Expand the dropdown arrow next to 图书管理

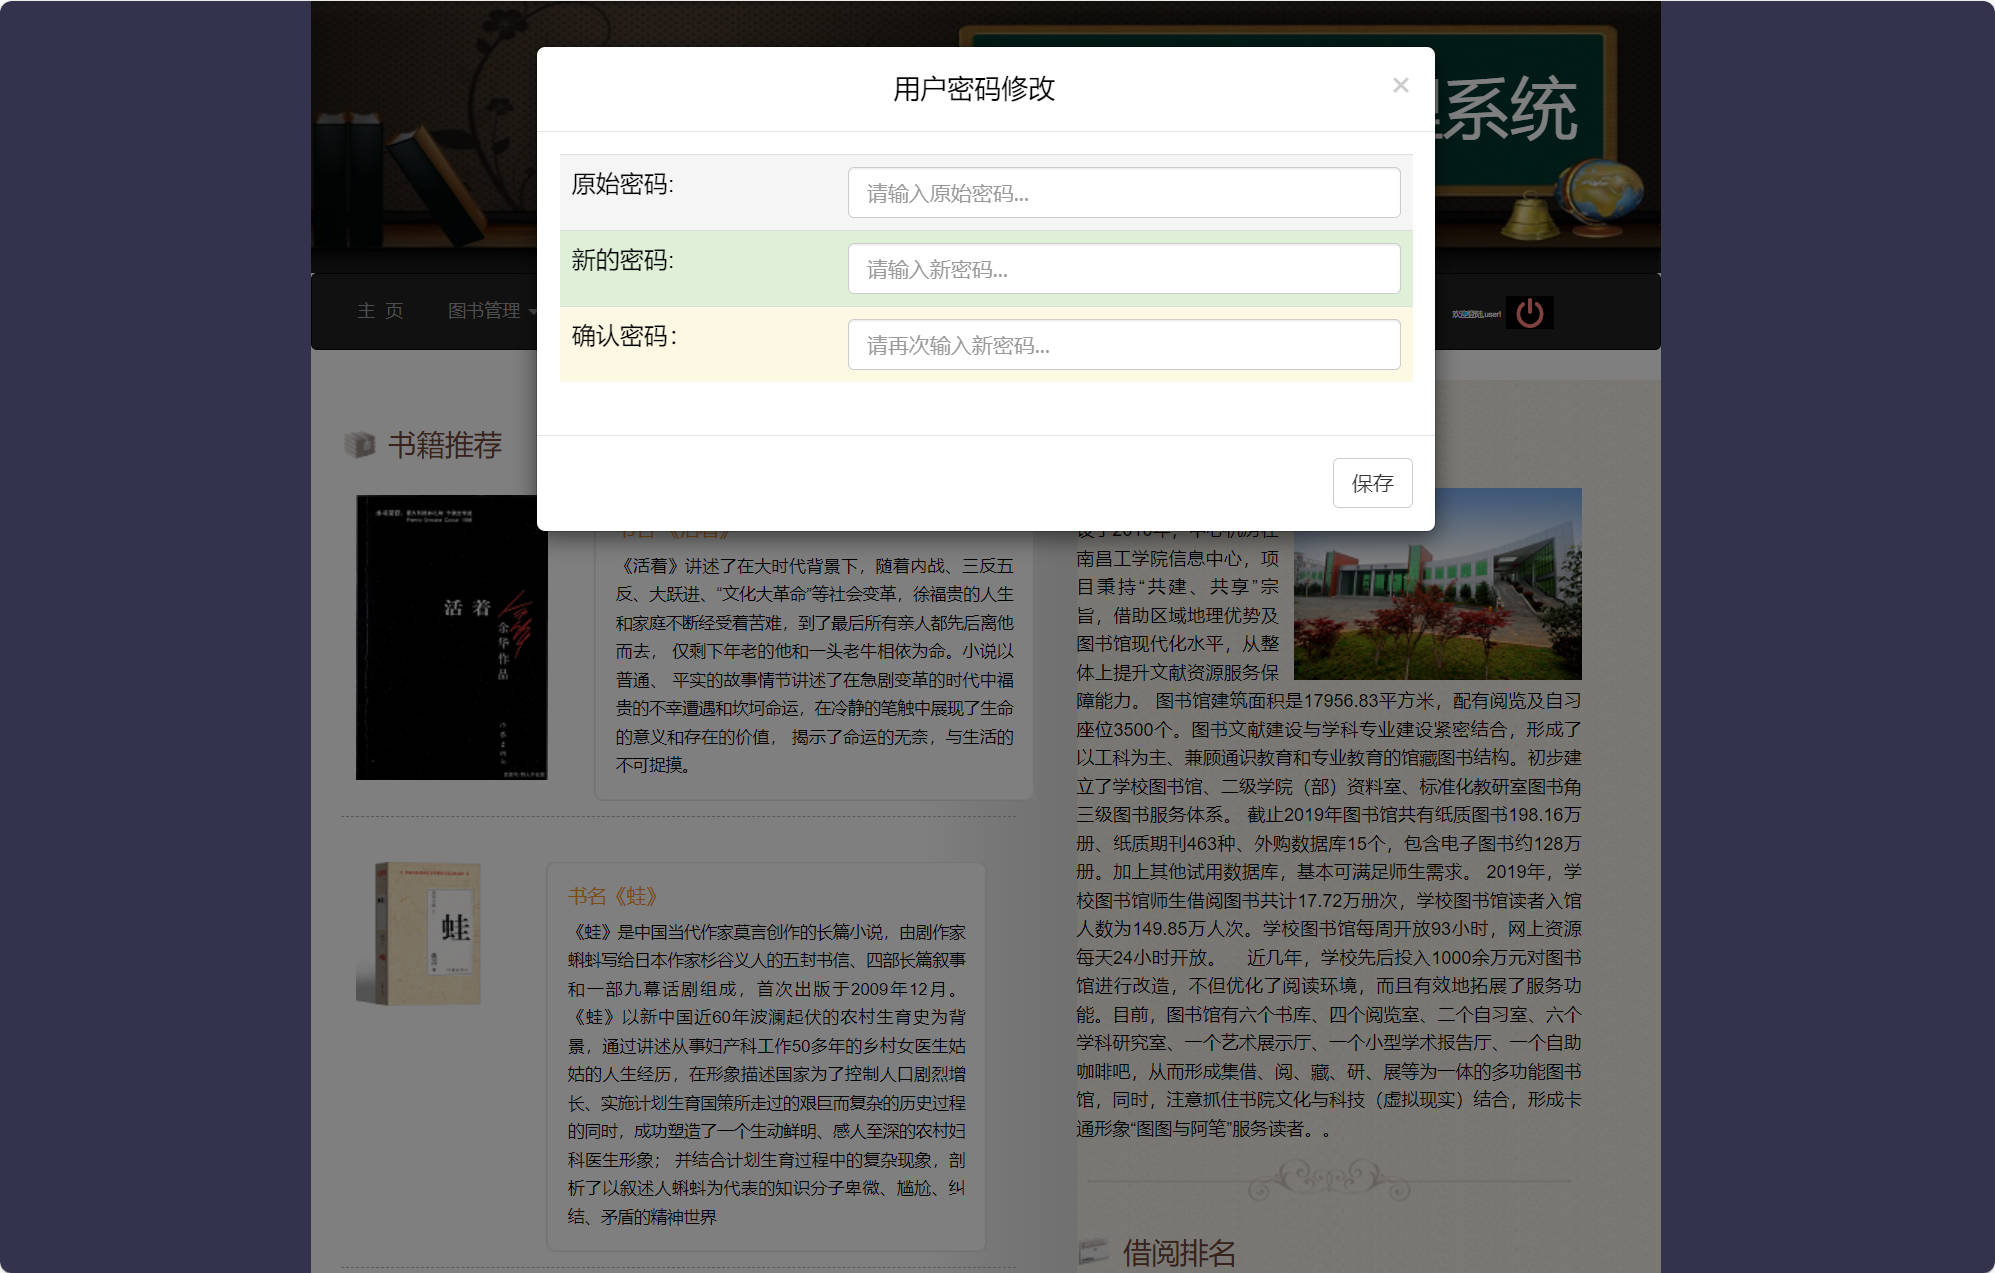[x=533, y=313]
